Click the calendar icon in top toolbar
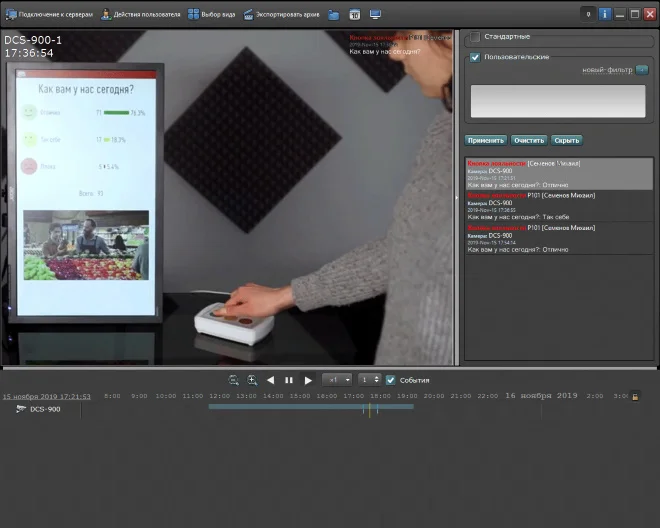Viewport: 660px width, 528px height. [354, 15]
